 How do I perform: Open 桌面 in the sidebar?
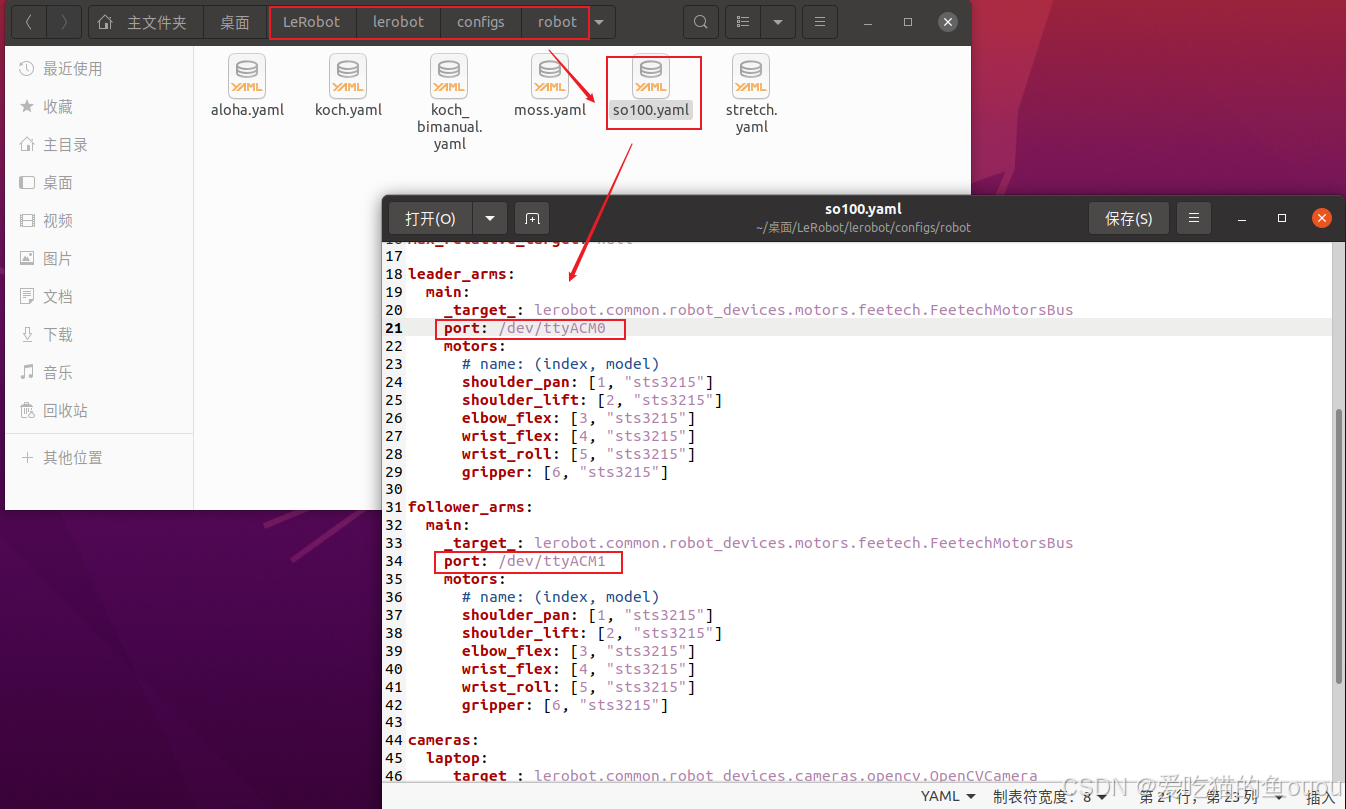coord(99,182)
